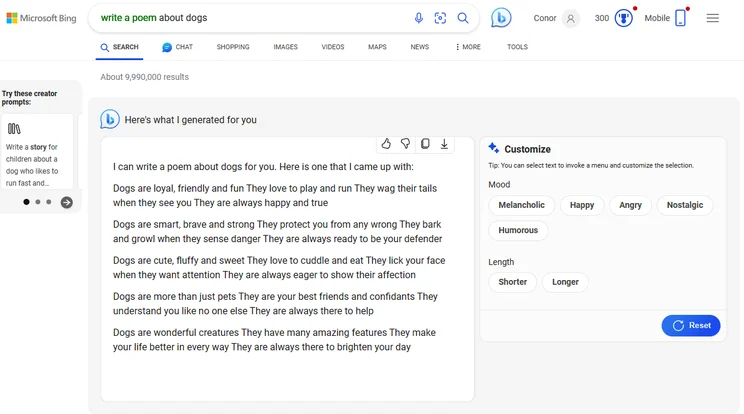Click the Reset button

click(x=691, y=325)
